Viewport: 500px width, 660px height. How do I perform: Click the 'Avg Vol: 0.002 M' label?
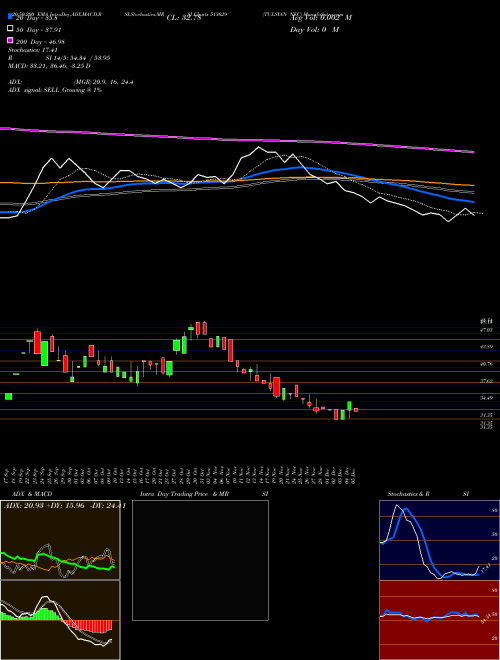coord(321,18)
